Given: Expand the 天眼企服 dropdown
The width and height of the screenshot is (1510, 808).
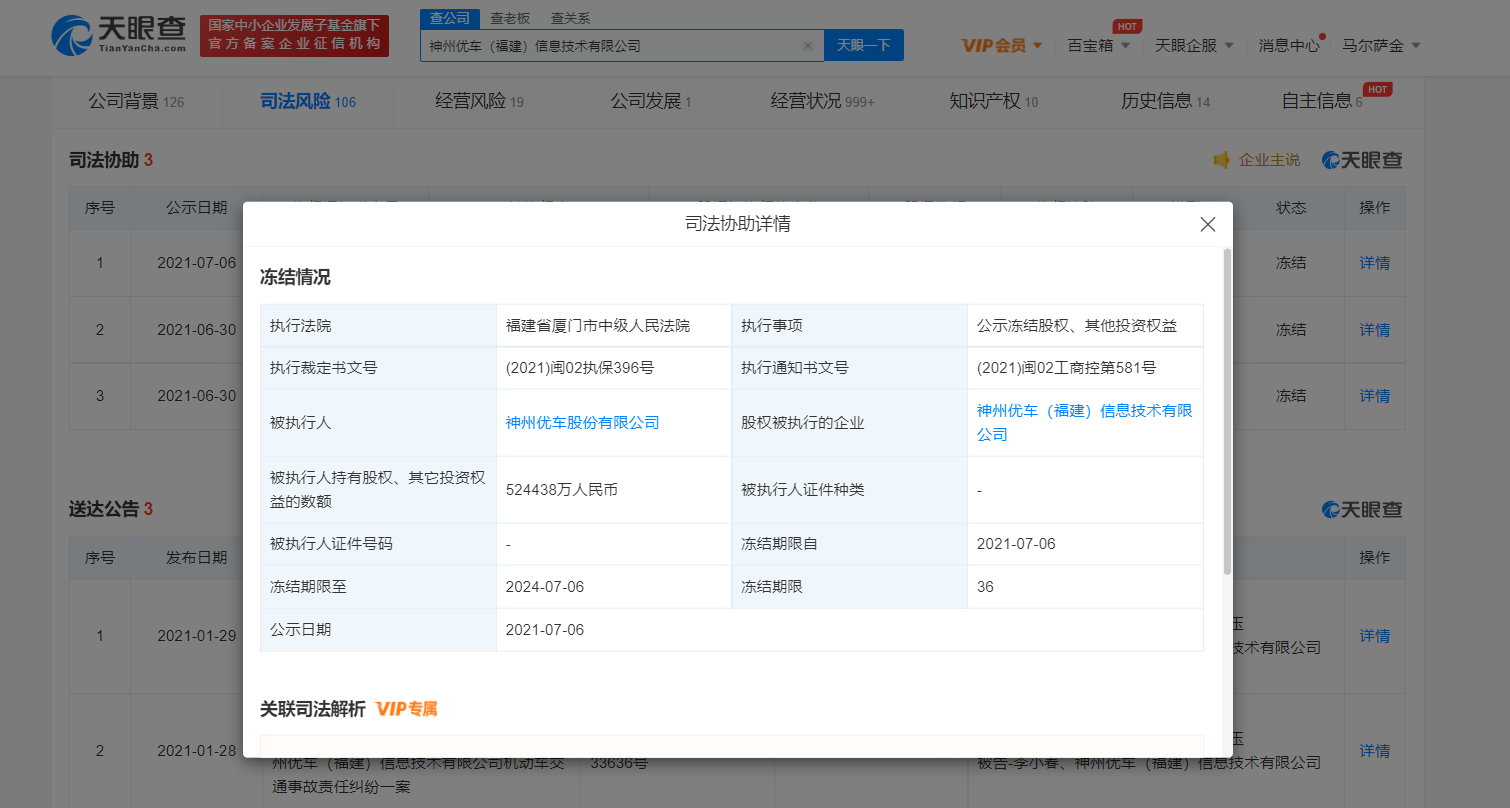Looking at the screenshot, I should pyautogui.click(x=1193, y=45).
